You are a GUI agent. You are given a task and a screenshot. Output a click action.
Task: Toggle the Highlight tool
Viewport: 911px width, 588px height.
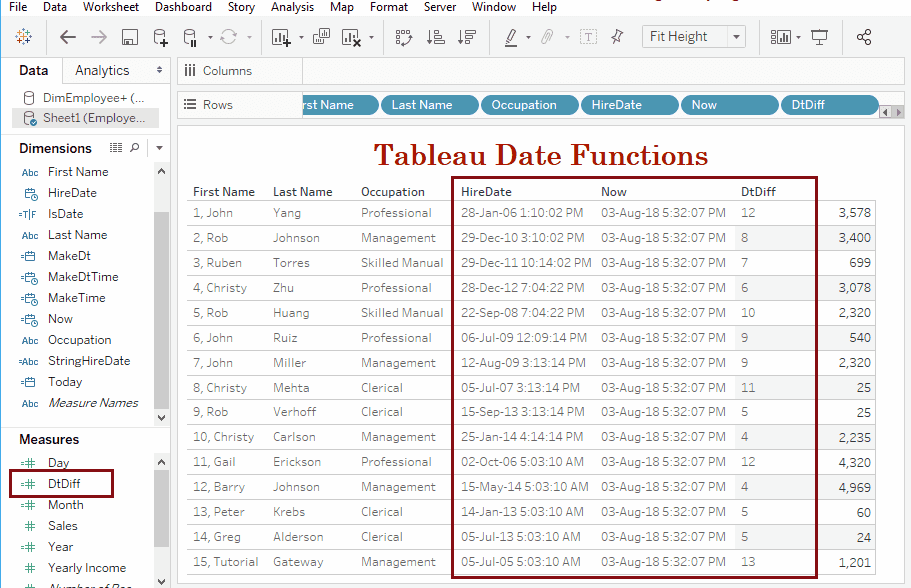(x=511, y=37)
